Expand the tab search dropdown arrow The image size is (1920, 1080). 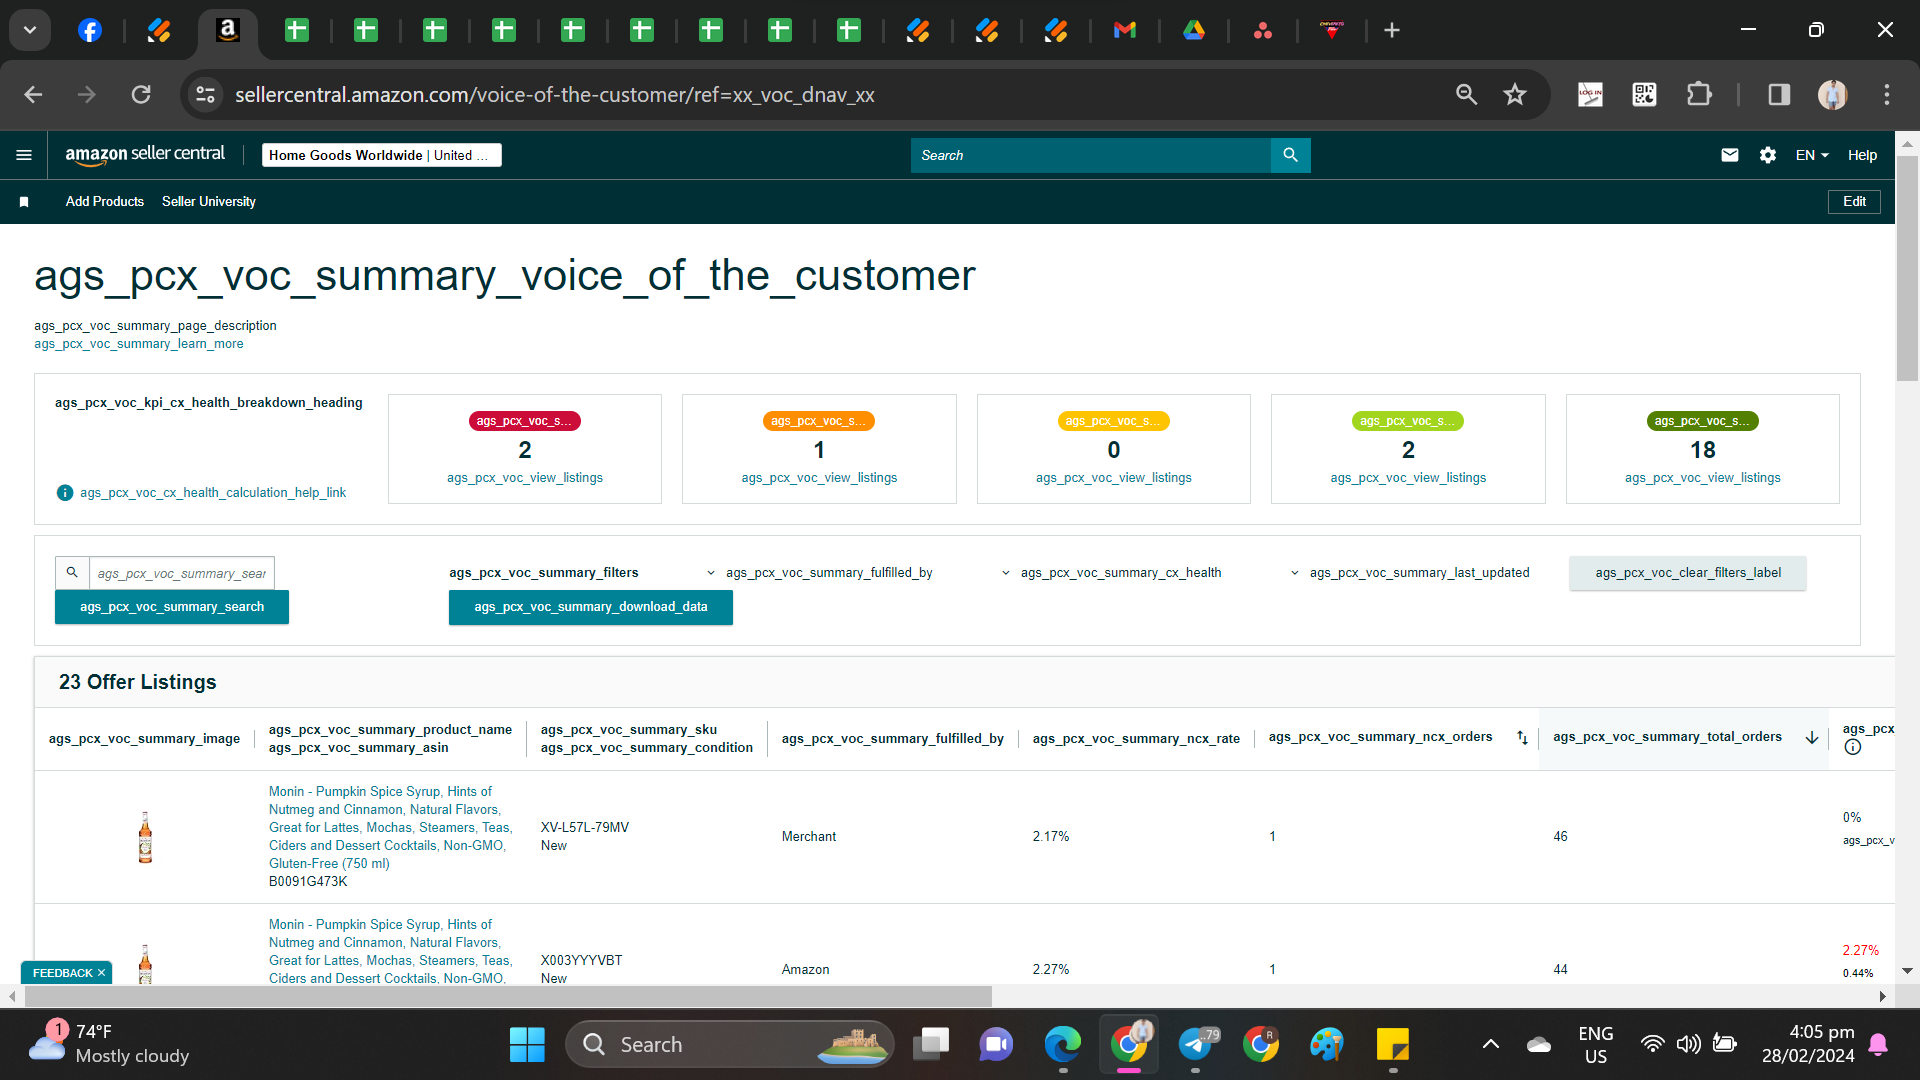pyautogui.click(x=30, y=30)
